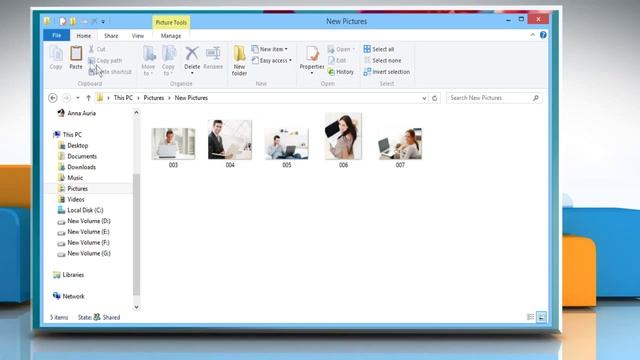Click New Pictures breadcrumb segment
The width and height of the screenshot is (640, 360).
click(191, 98)
